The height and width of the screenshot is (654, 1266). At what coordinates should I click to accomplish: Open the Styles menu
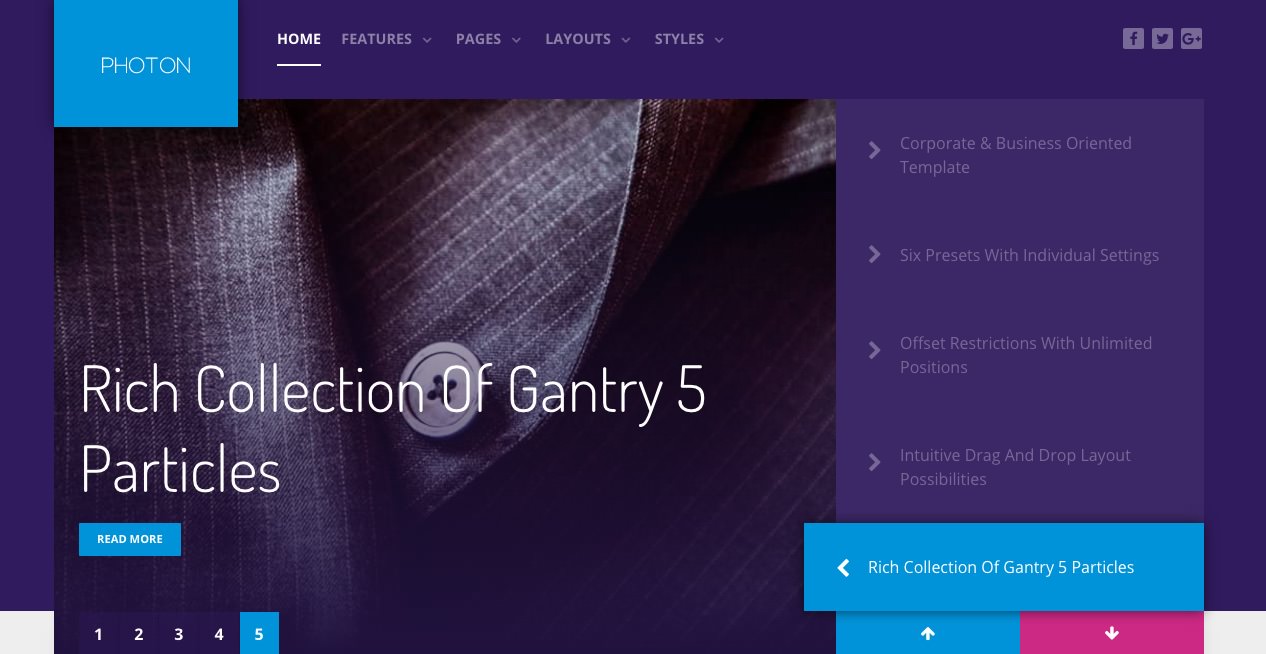689,39
